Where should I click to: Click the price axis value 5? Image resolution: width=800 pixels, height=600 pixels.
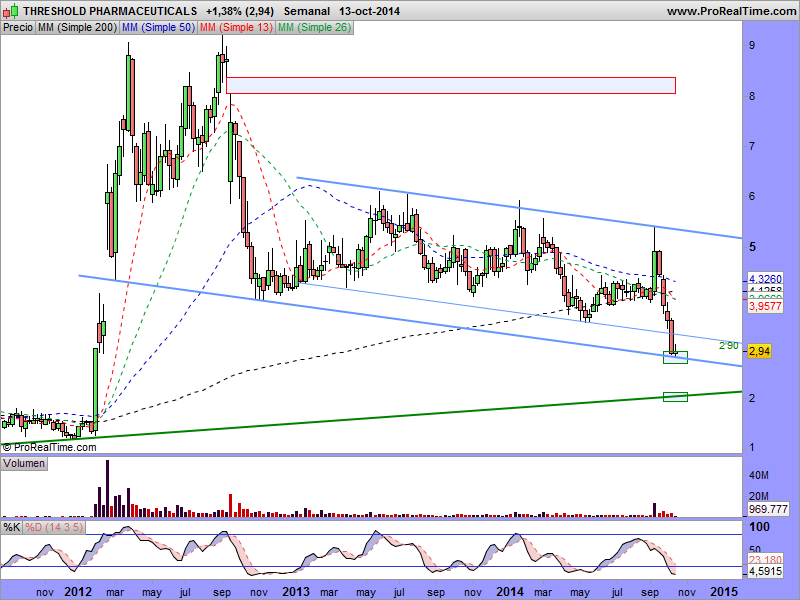tap(752, 247)
